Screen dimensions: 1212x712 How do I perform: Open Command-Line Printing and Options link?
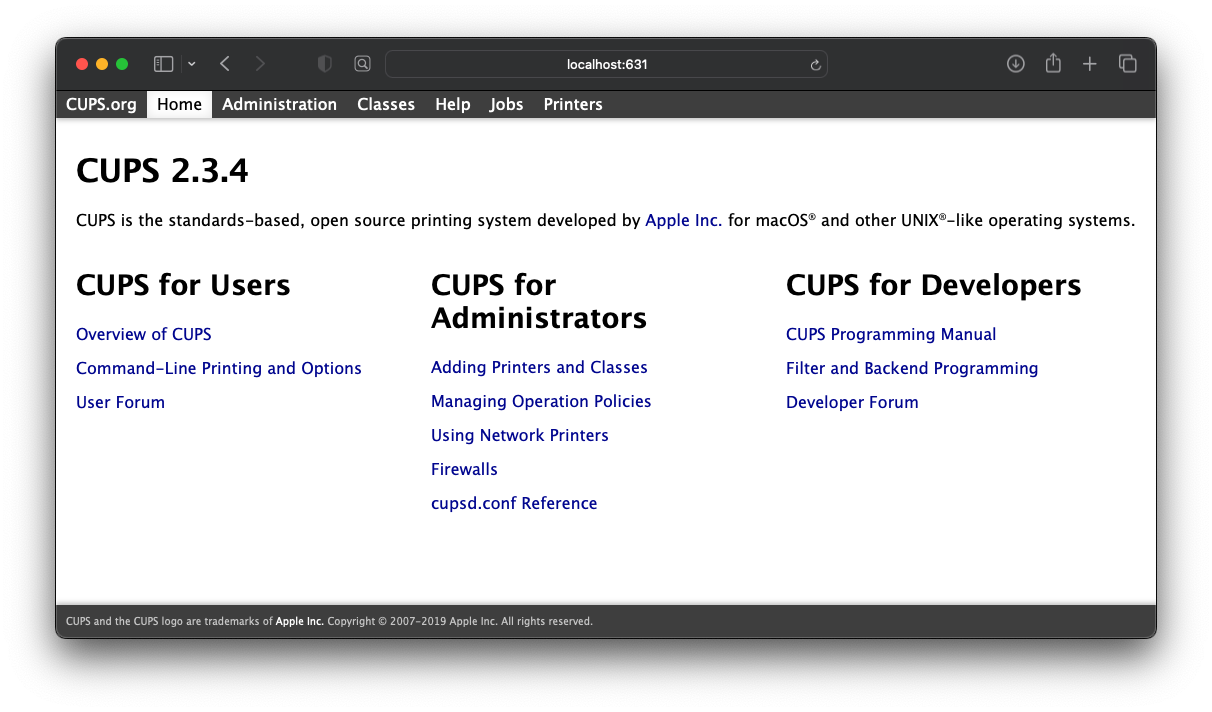coord(219,368)
